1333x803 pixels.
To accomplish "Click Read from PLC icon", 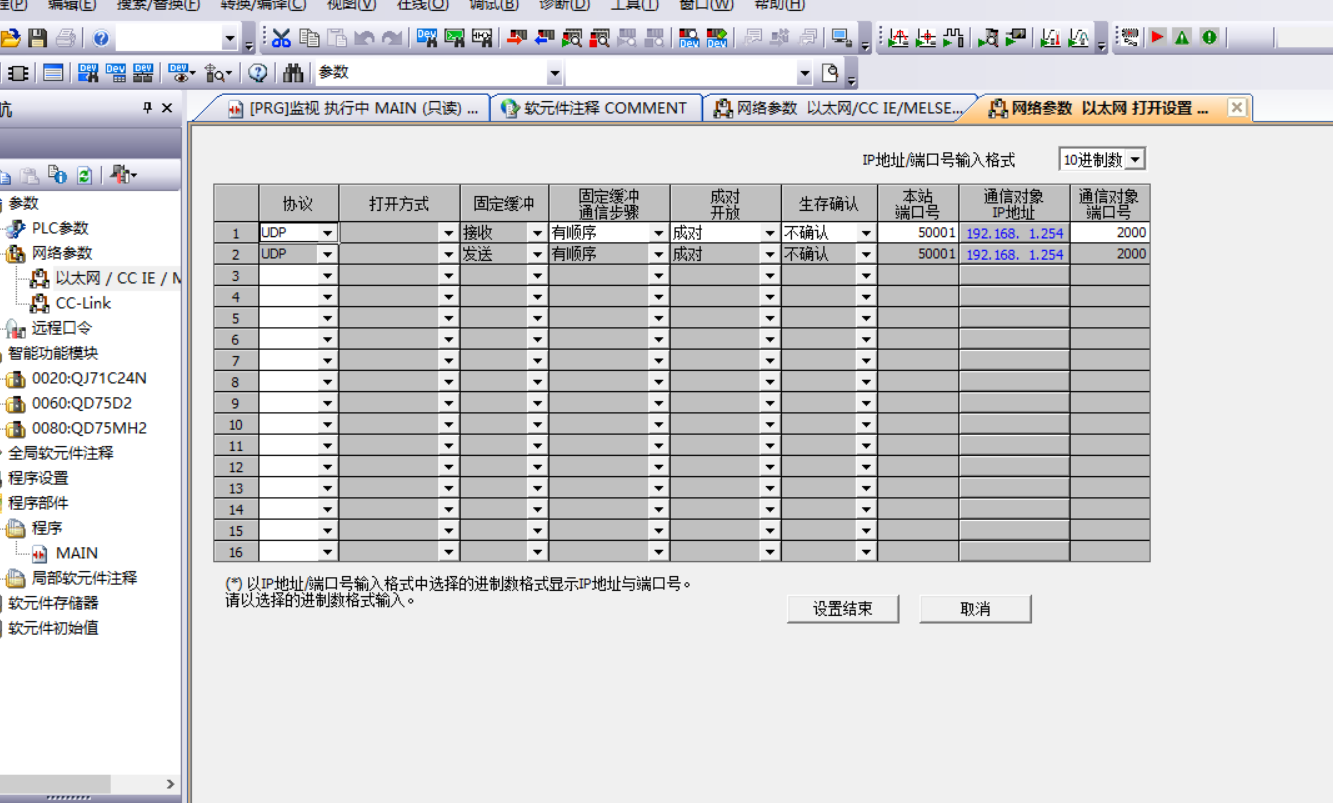I will click(x=544, y=38).
